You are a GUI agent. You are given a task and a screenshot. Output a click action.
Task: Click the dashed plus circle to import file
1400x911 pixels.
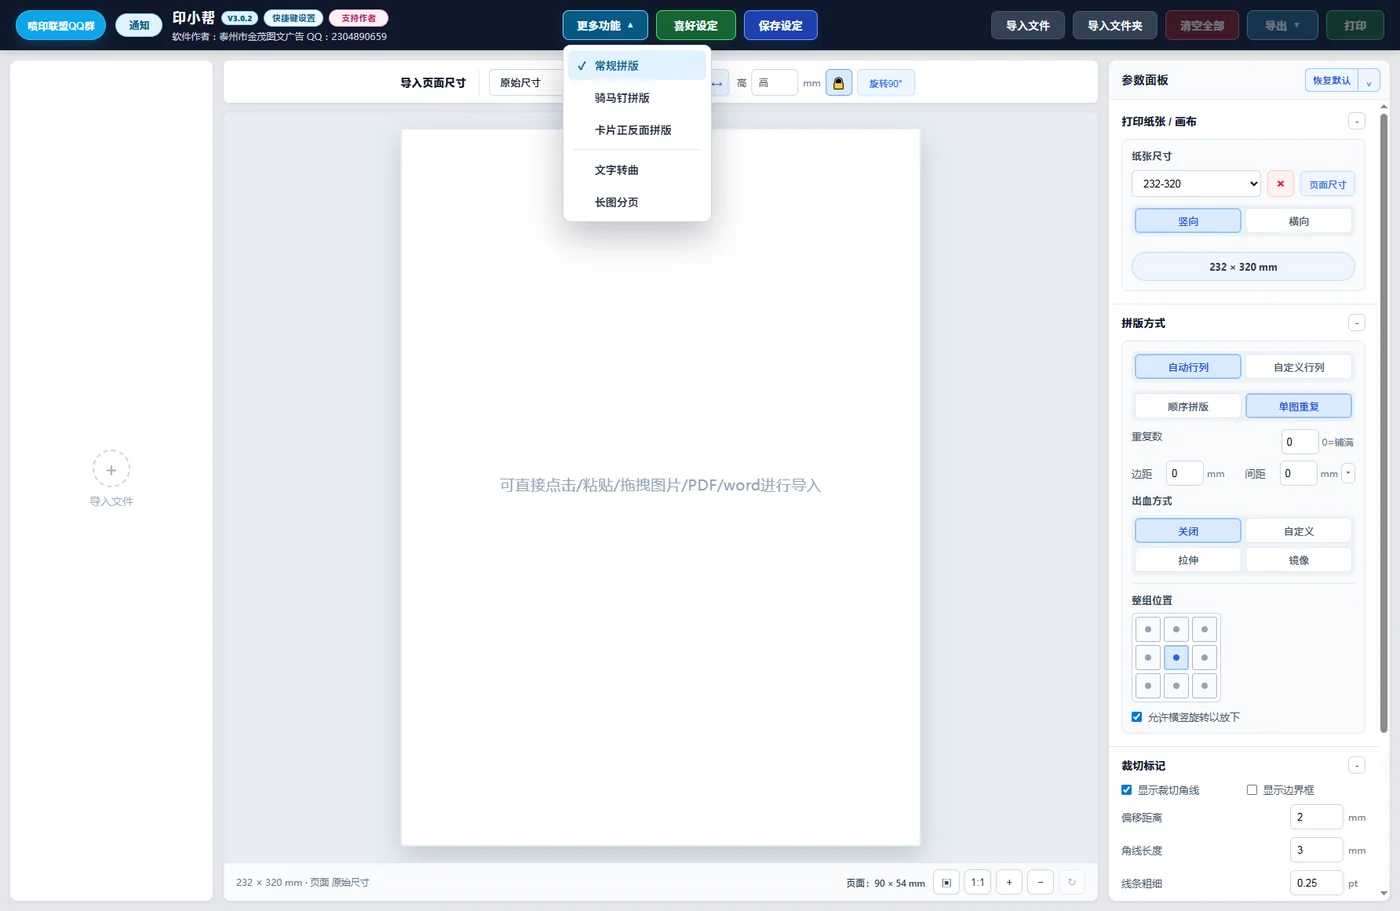click(111, 469)
